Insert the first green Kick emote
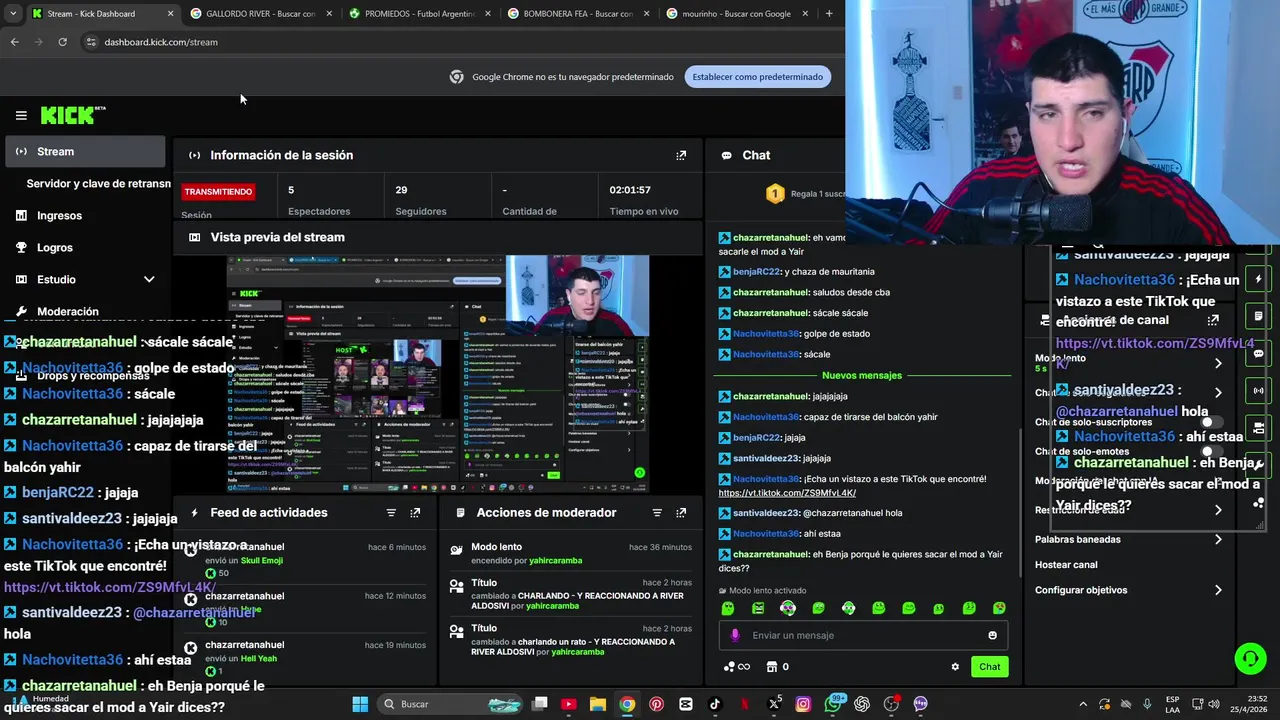1280x720 pixels. tap(728, 608)
